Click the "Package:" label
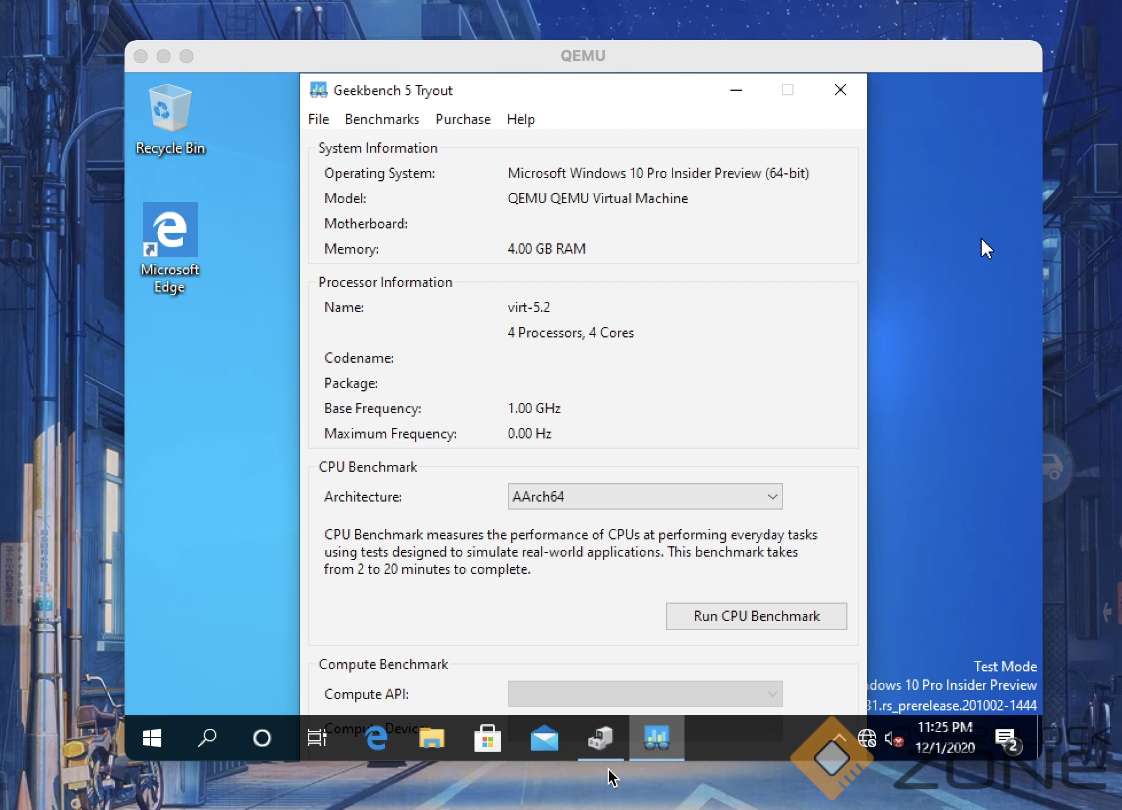 point(351,384)
